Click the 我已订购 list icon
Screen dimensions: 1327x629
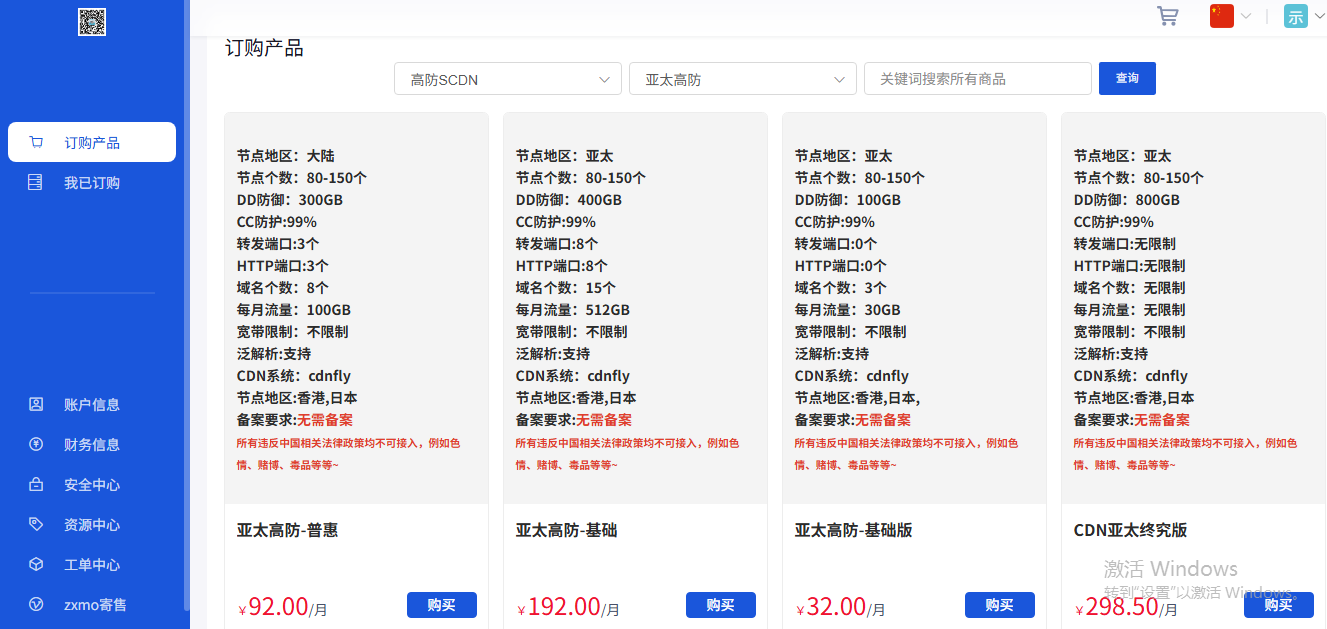(x=36, y=183)
